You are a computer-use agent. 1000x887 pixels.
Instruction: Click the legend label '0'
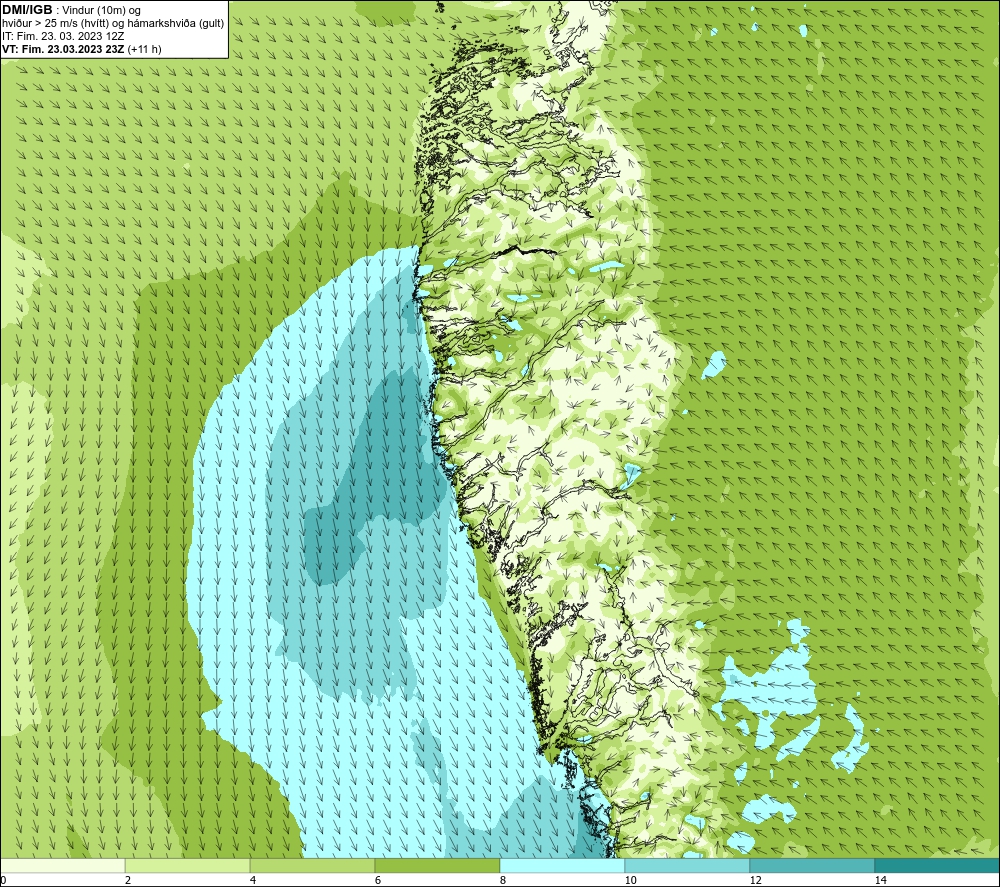[x=3, y=880]
